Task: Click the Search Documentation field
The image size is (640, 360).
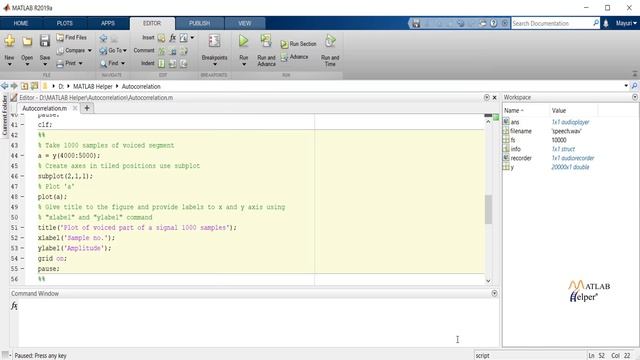Action: (x=551, y=23)
